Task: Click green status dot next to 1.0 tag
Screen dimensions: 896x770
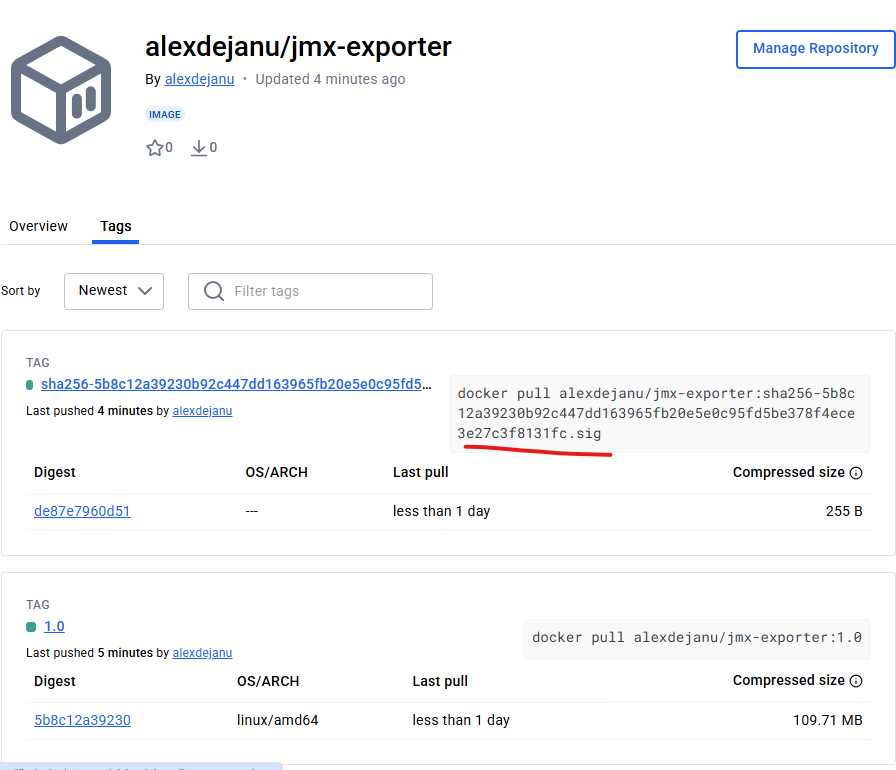Action: point(31,627)
